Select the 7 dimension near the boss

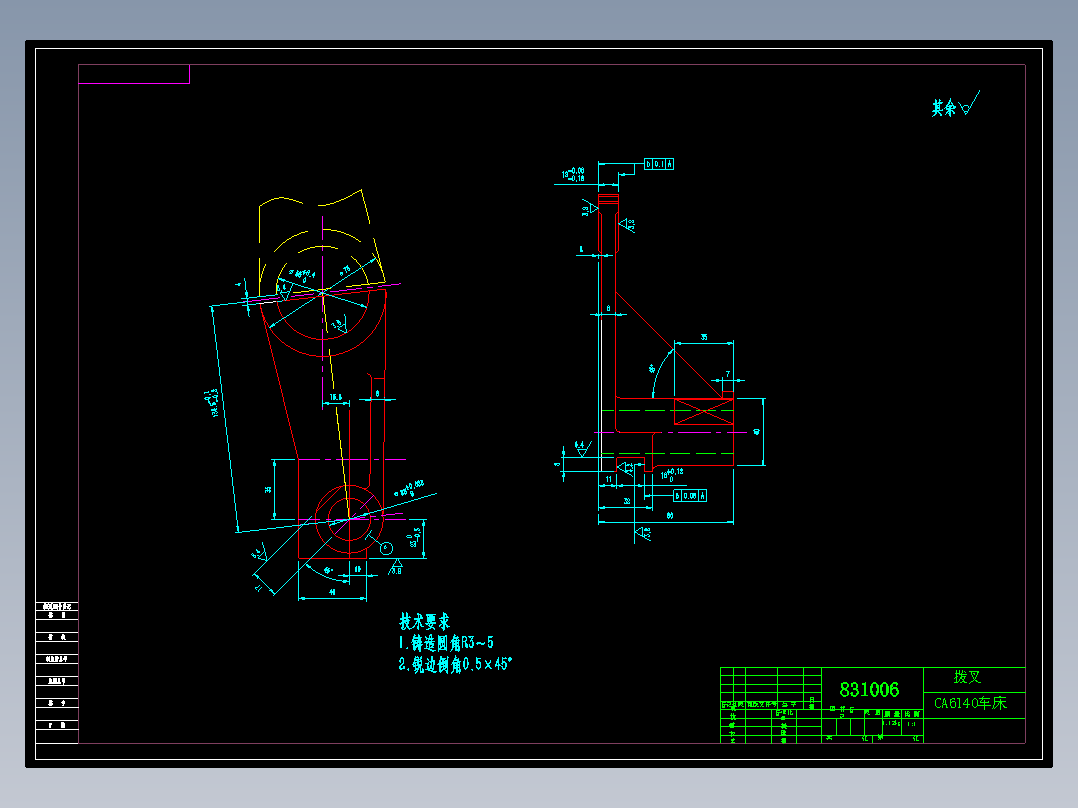[727, 375]
